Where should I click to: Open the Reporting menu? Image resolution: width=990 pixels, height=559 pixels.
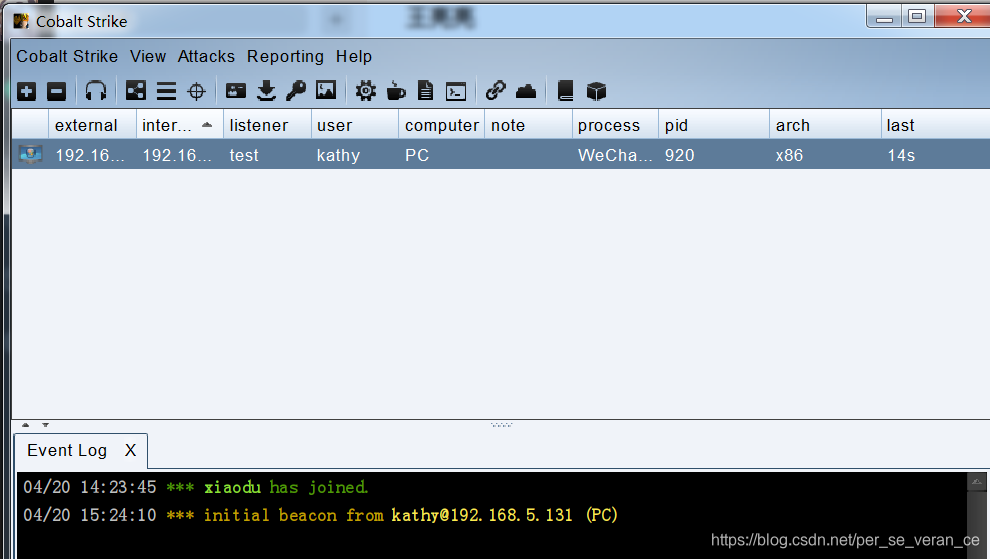pos(285,57)
